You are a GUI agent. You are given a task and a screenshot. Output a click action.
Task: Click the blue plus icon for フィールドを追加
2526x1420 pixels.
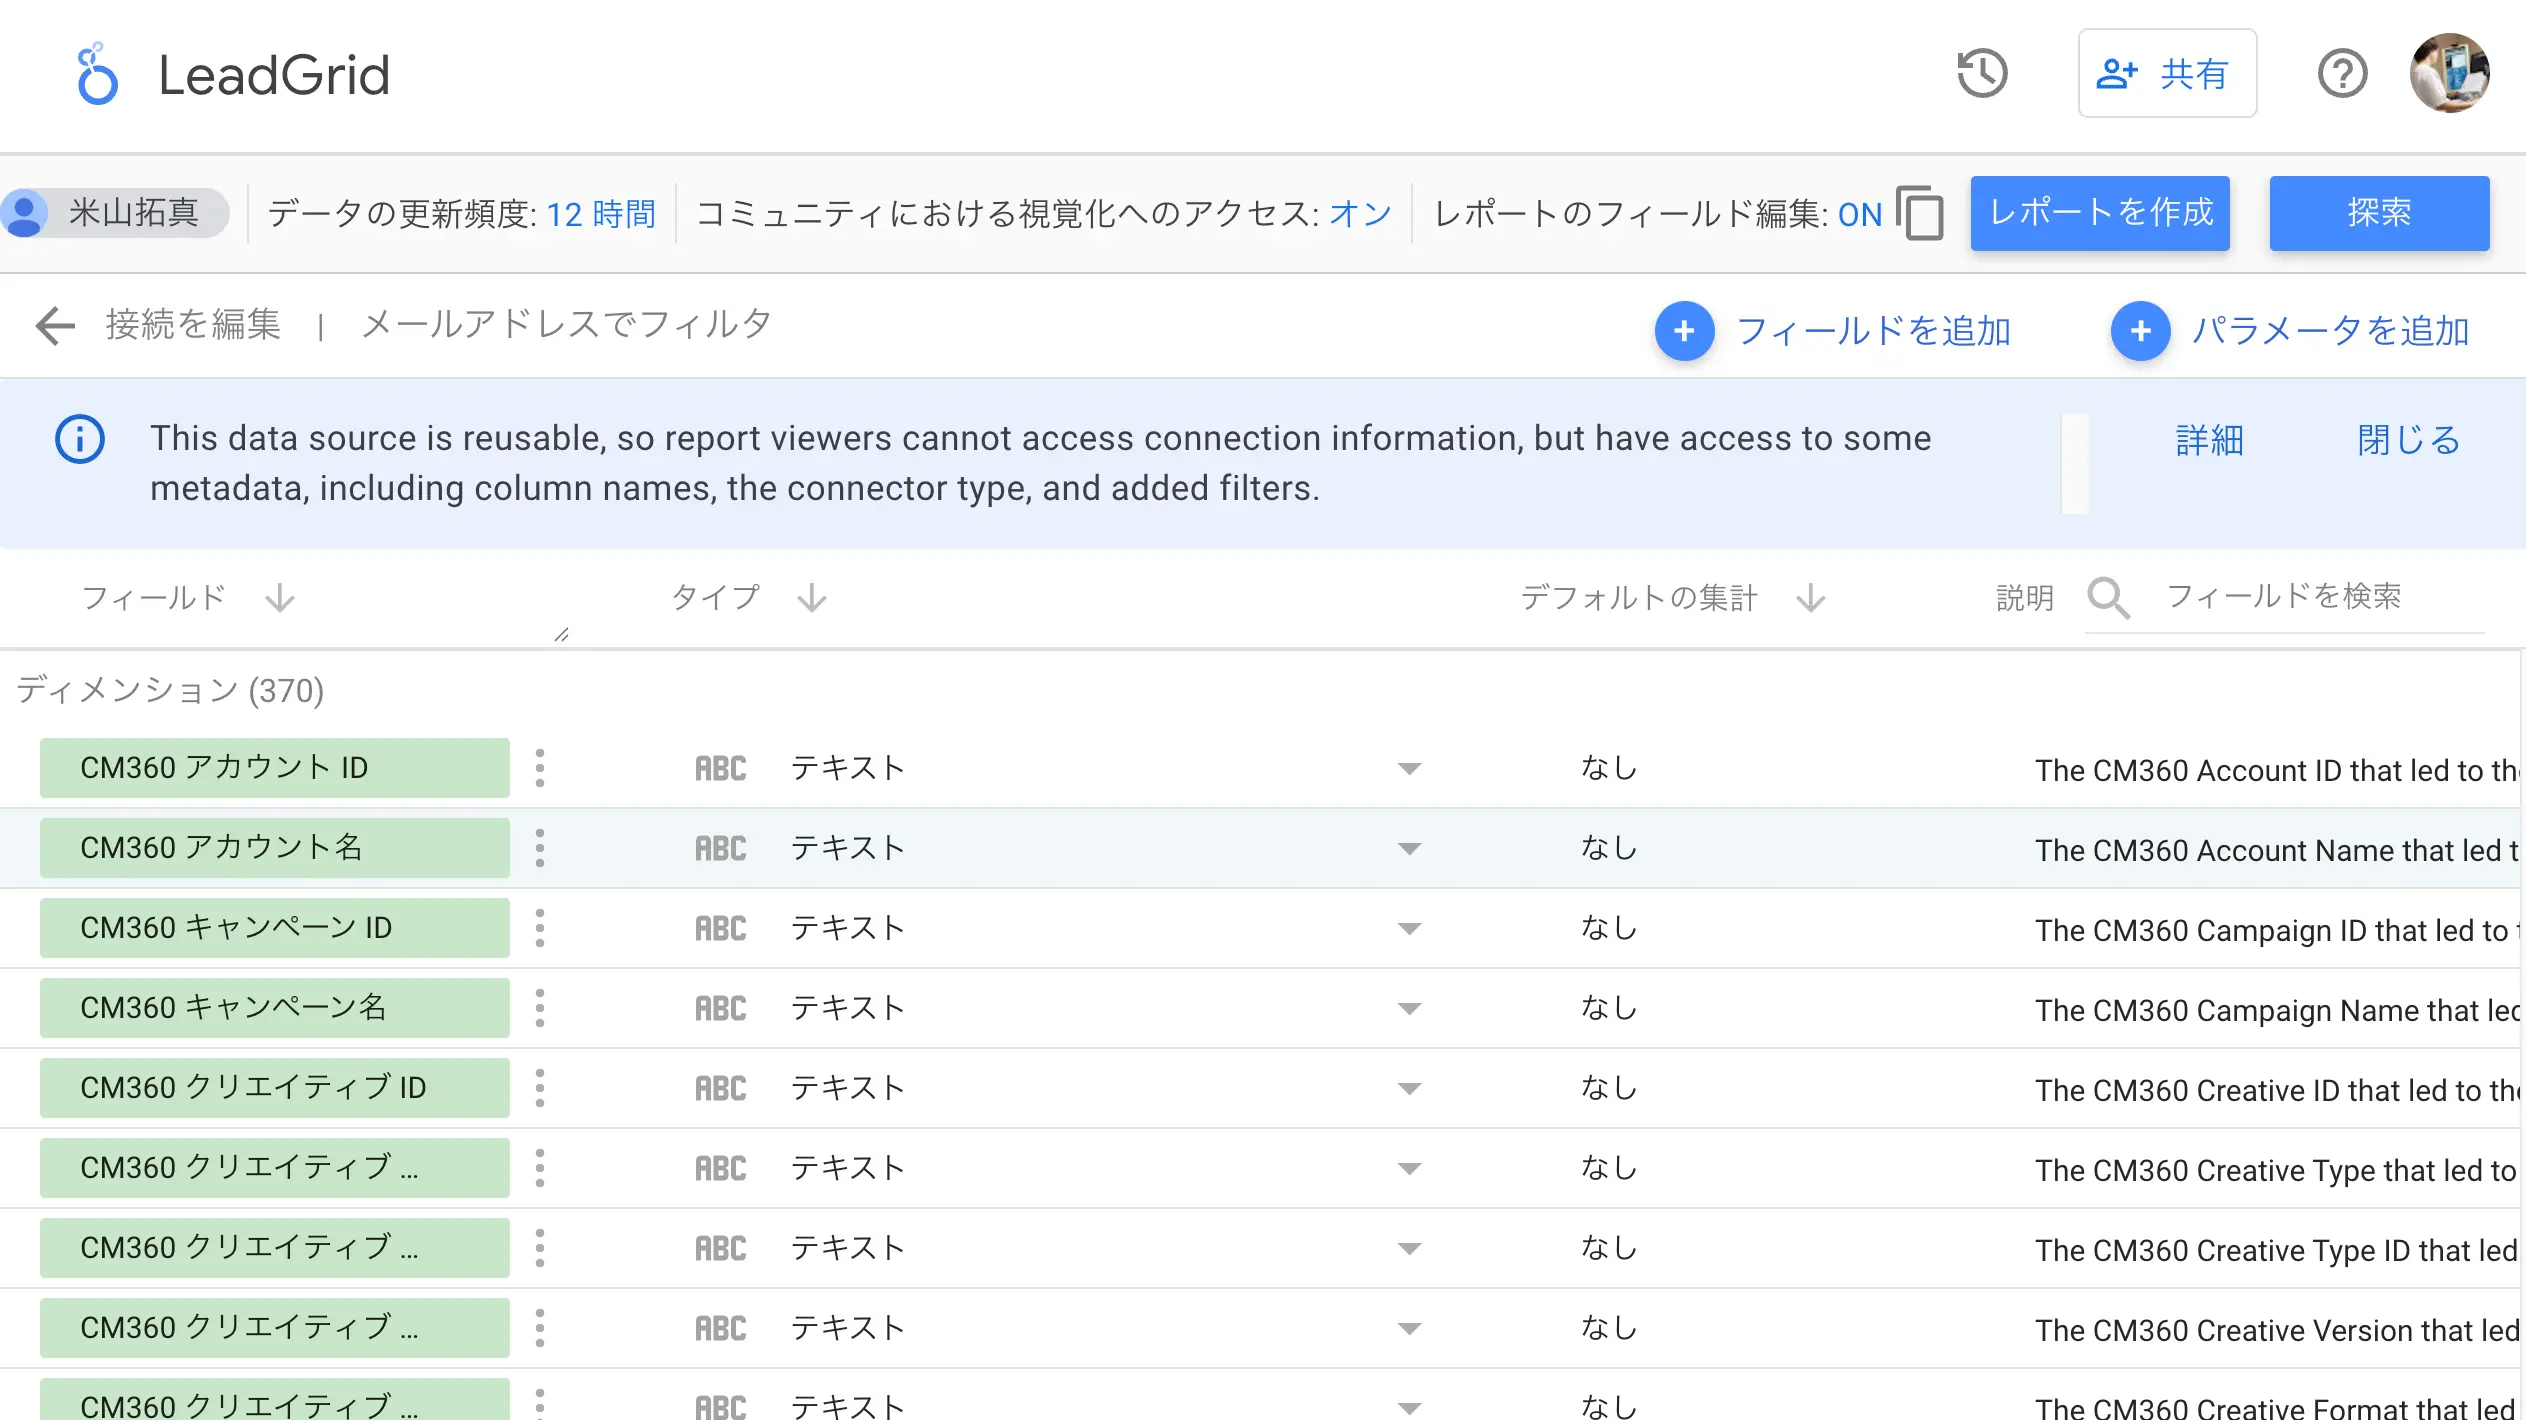click(x=1684, y=331)
